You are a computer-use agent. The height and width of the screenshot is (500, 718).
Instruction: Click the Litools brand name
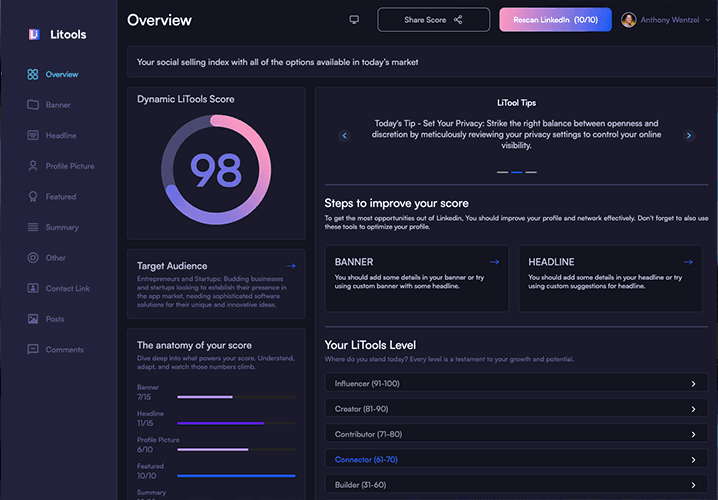[68, 34]
